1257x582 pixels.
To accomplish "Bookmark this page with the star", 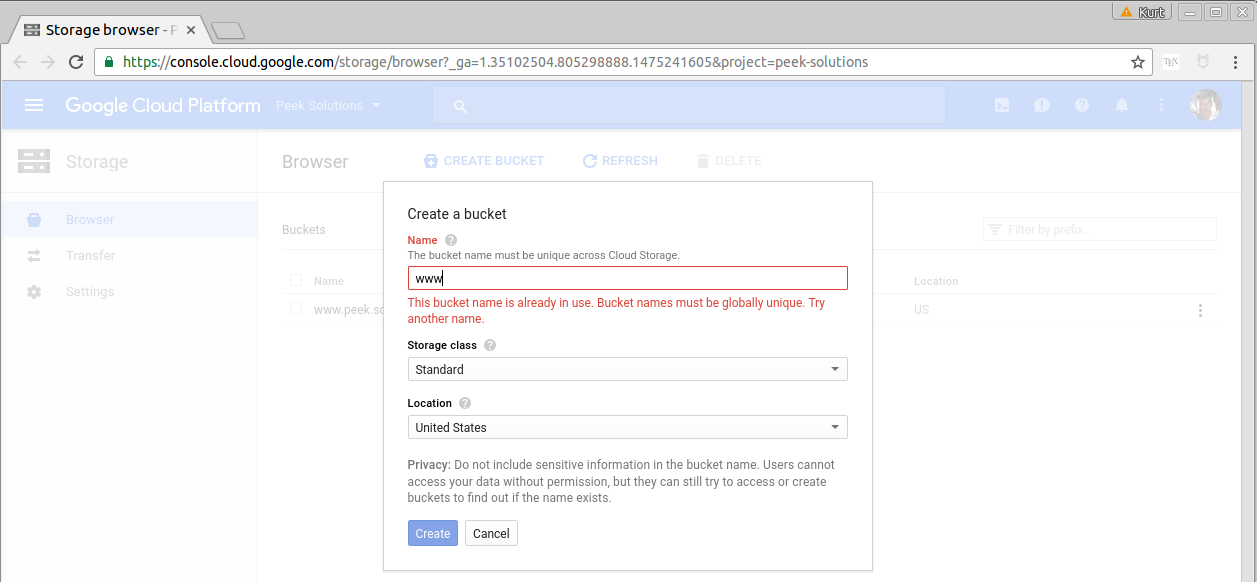I will 1138,62.
